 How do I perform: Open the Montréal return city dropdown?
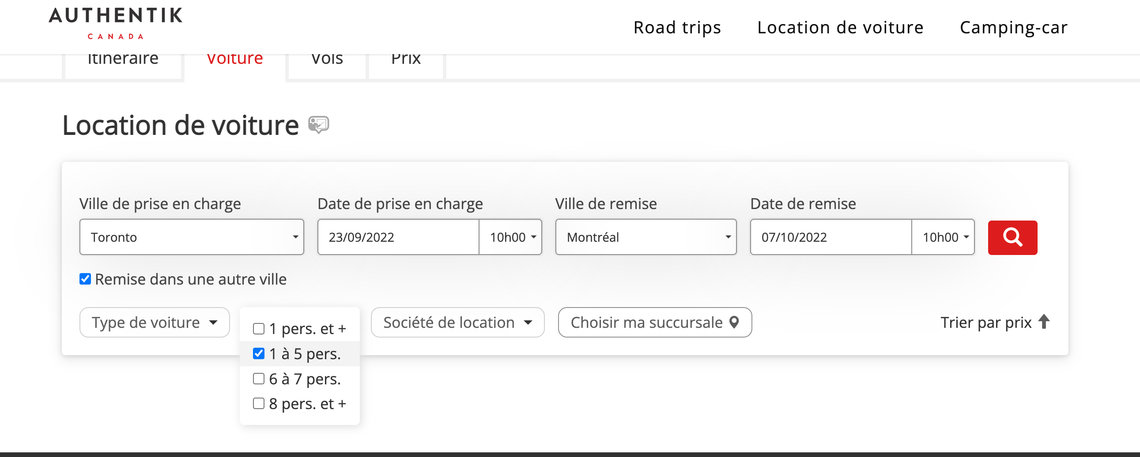point(646,237)
